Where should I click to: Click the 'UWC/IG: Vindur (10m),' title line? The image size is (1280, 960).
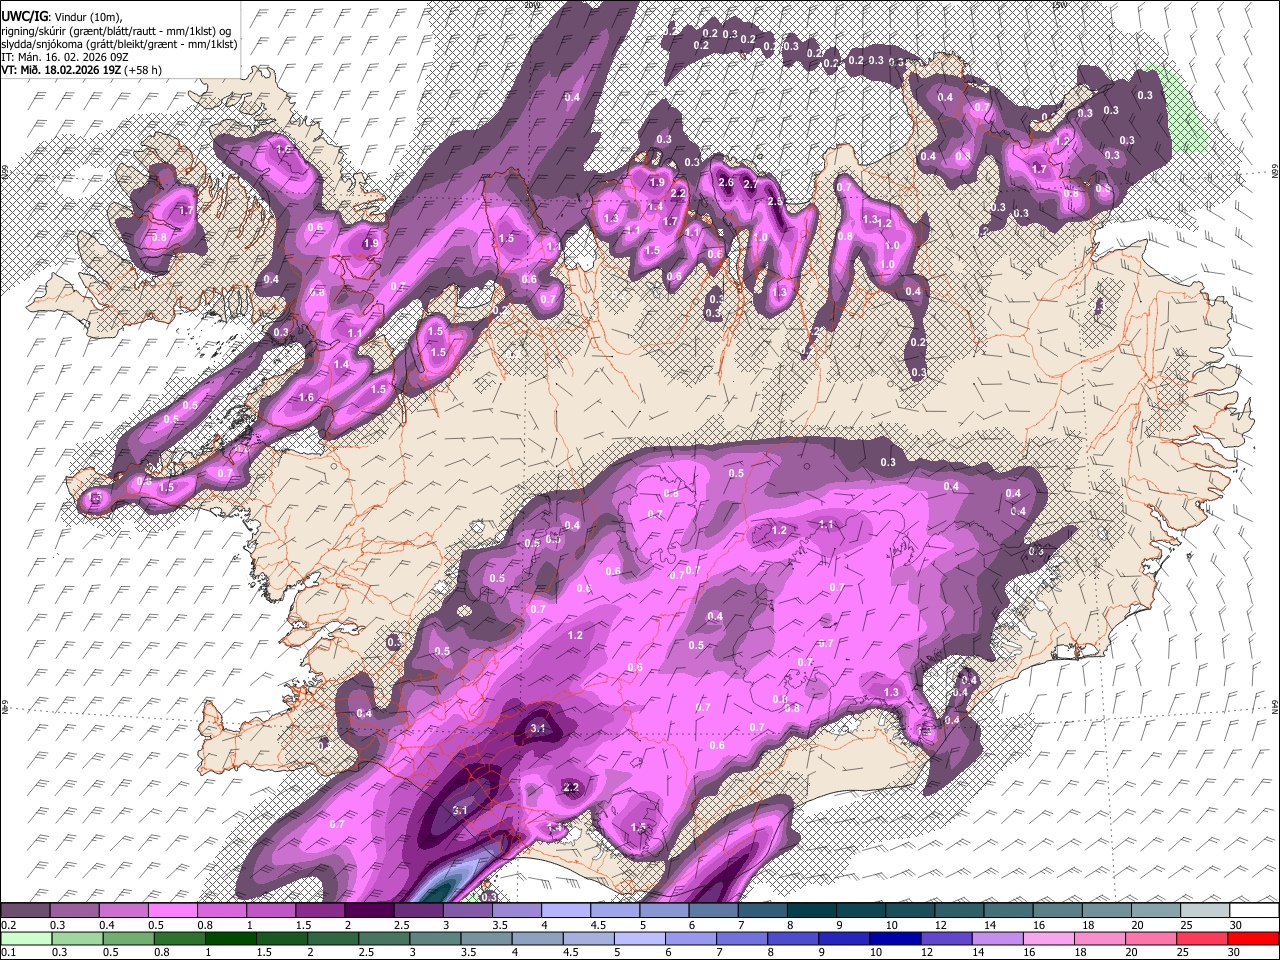coord(61,16)
